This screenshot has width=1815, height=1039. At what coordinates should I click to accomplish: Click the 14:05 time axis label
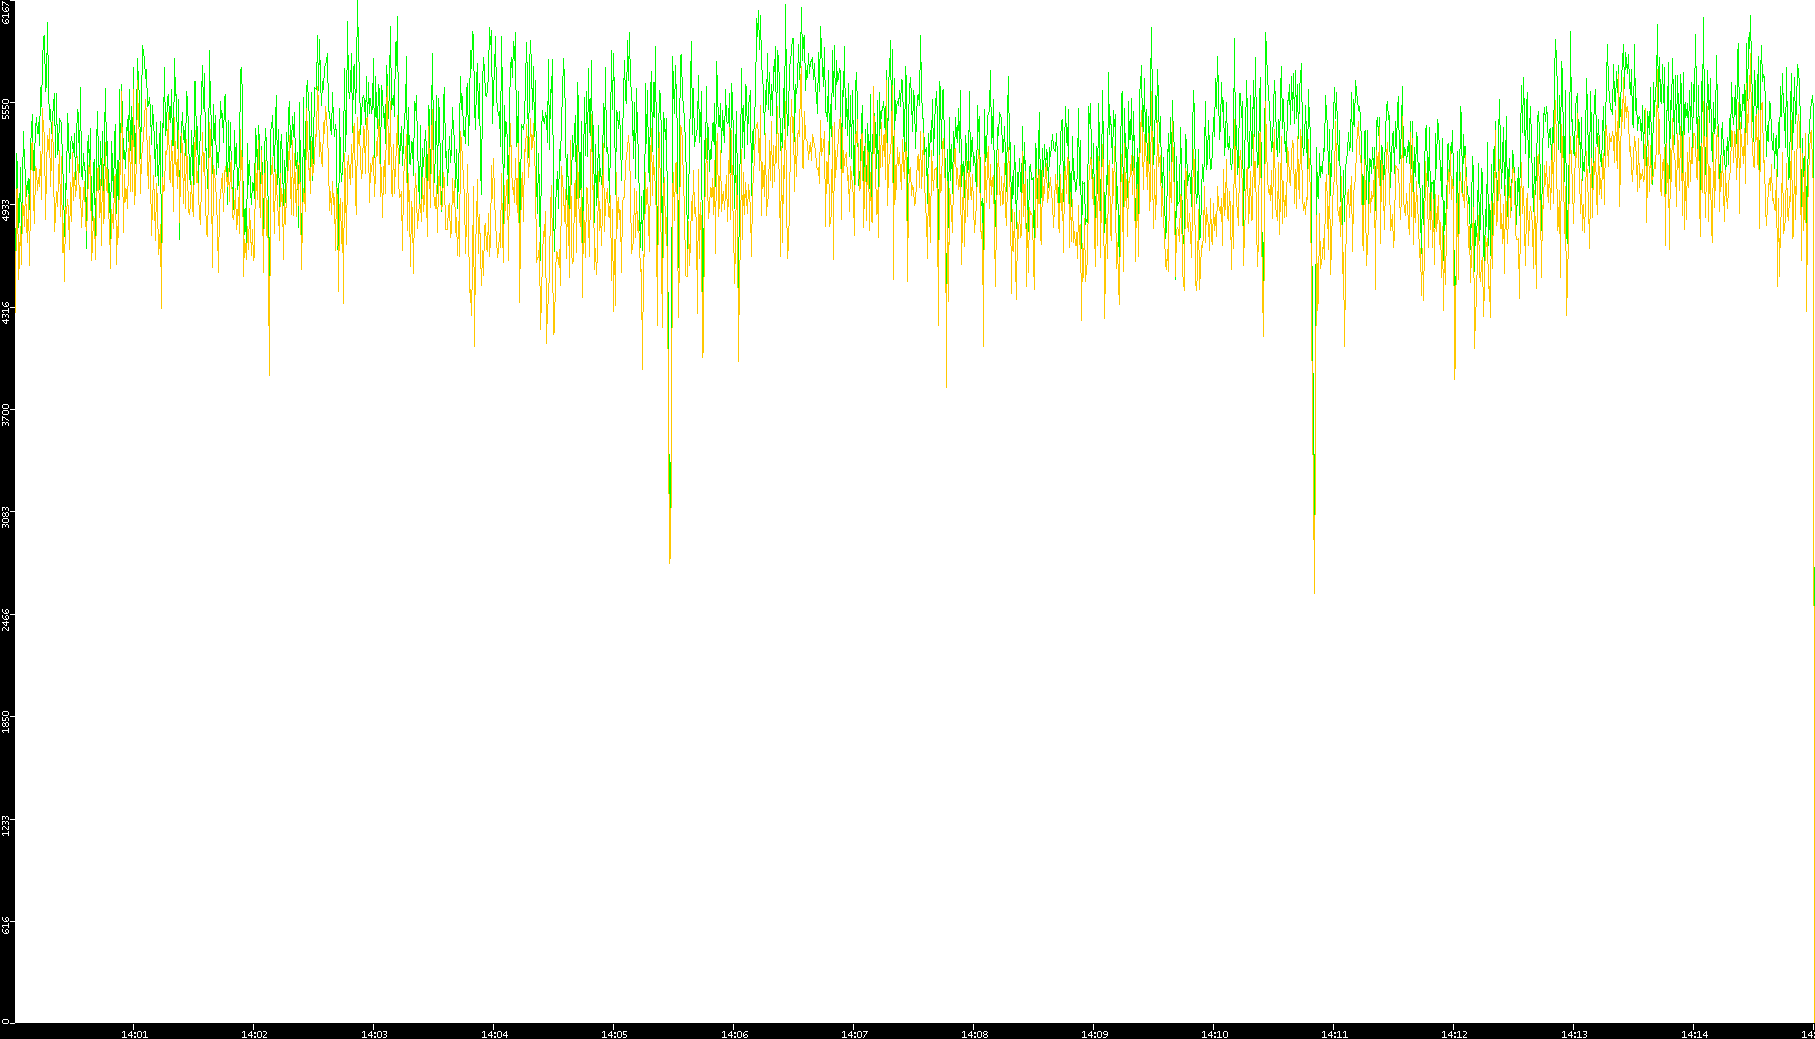[x=614, y=1034]
